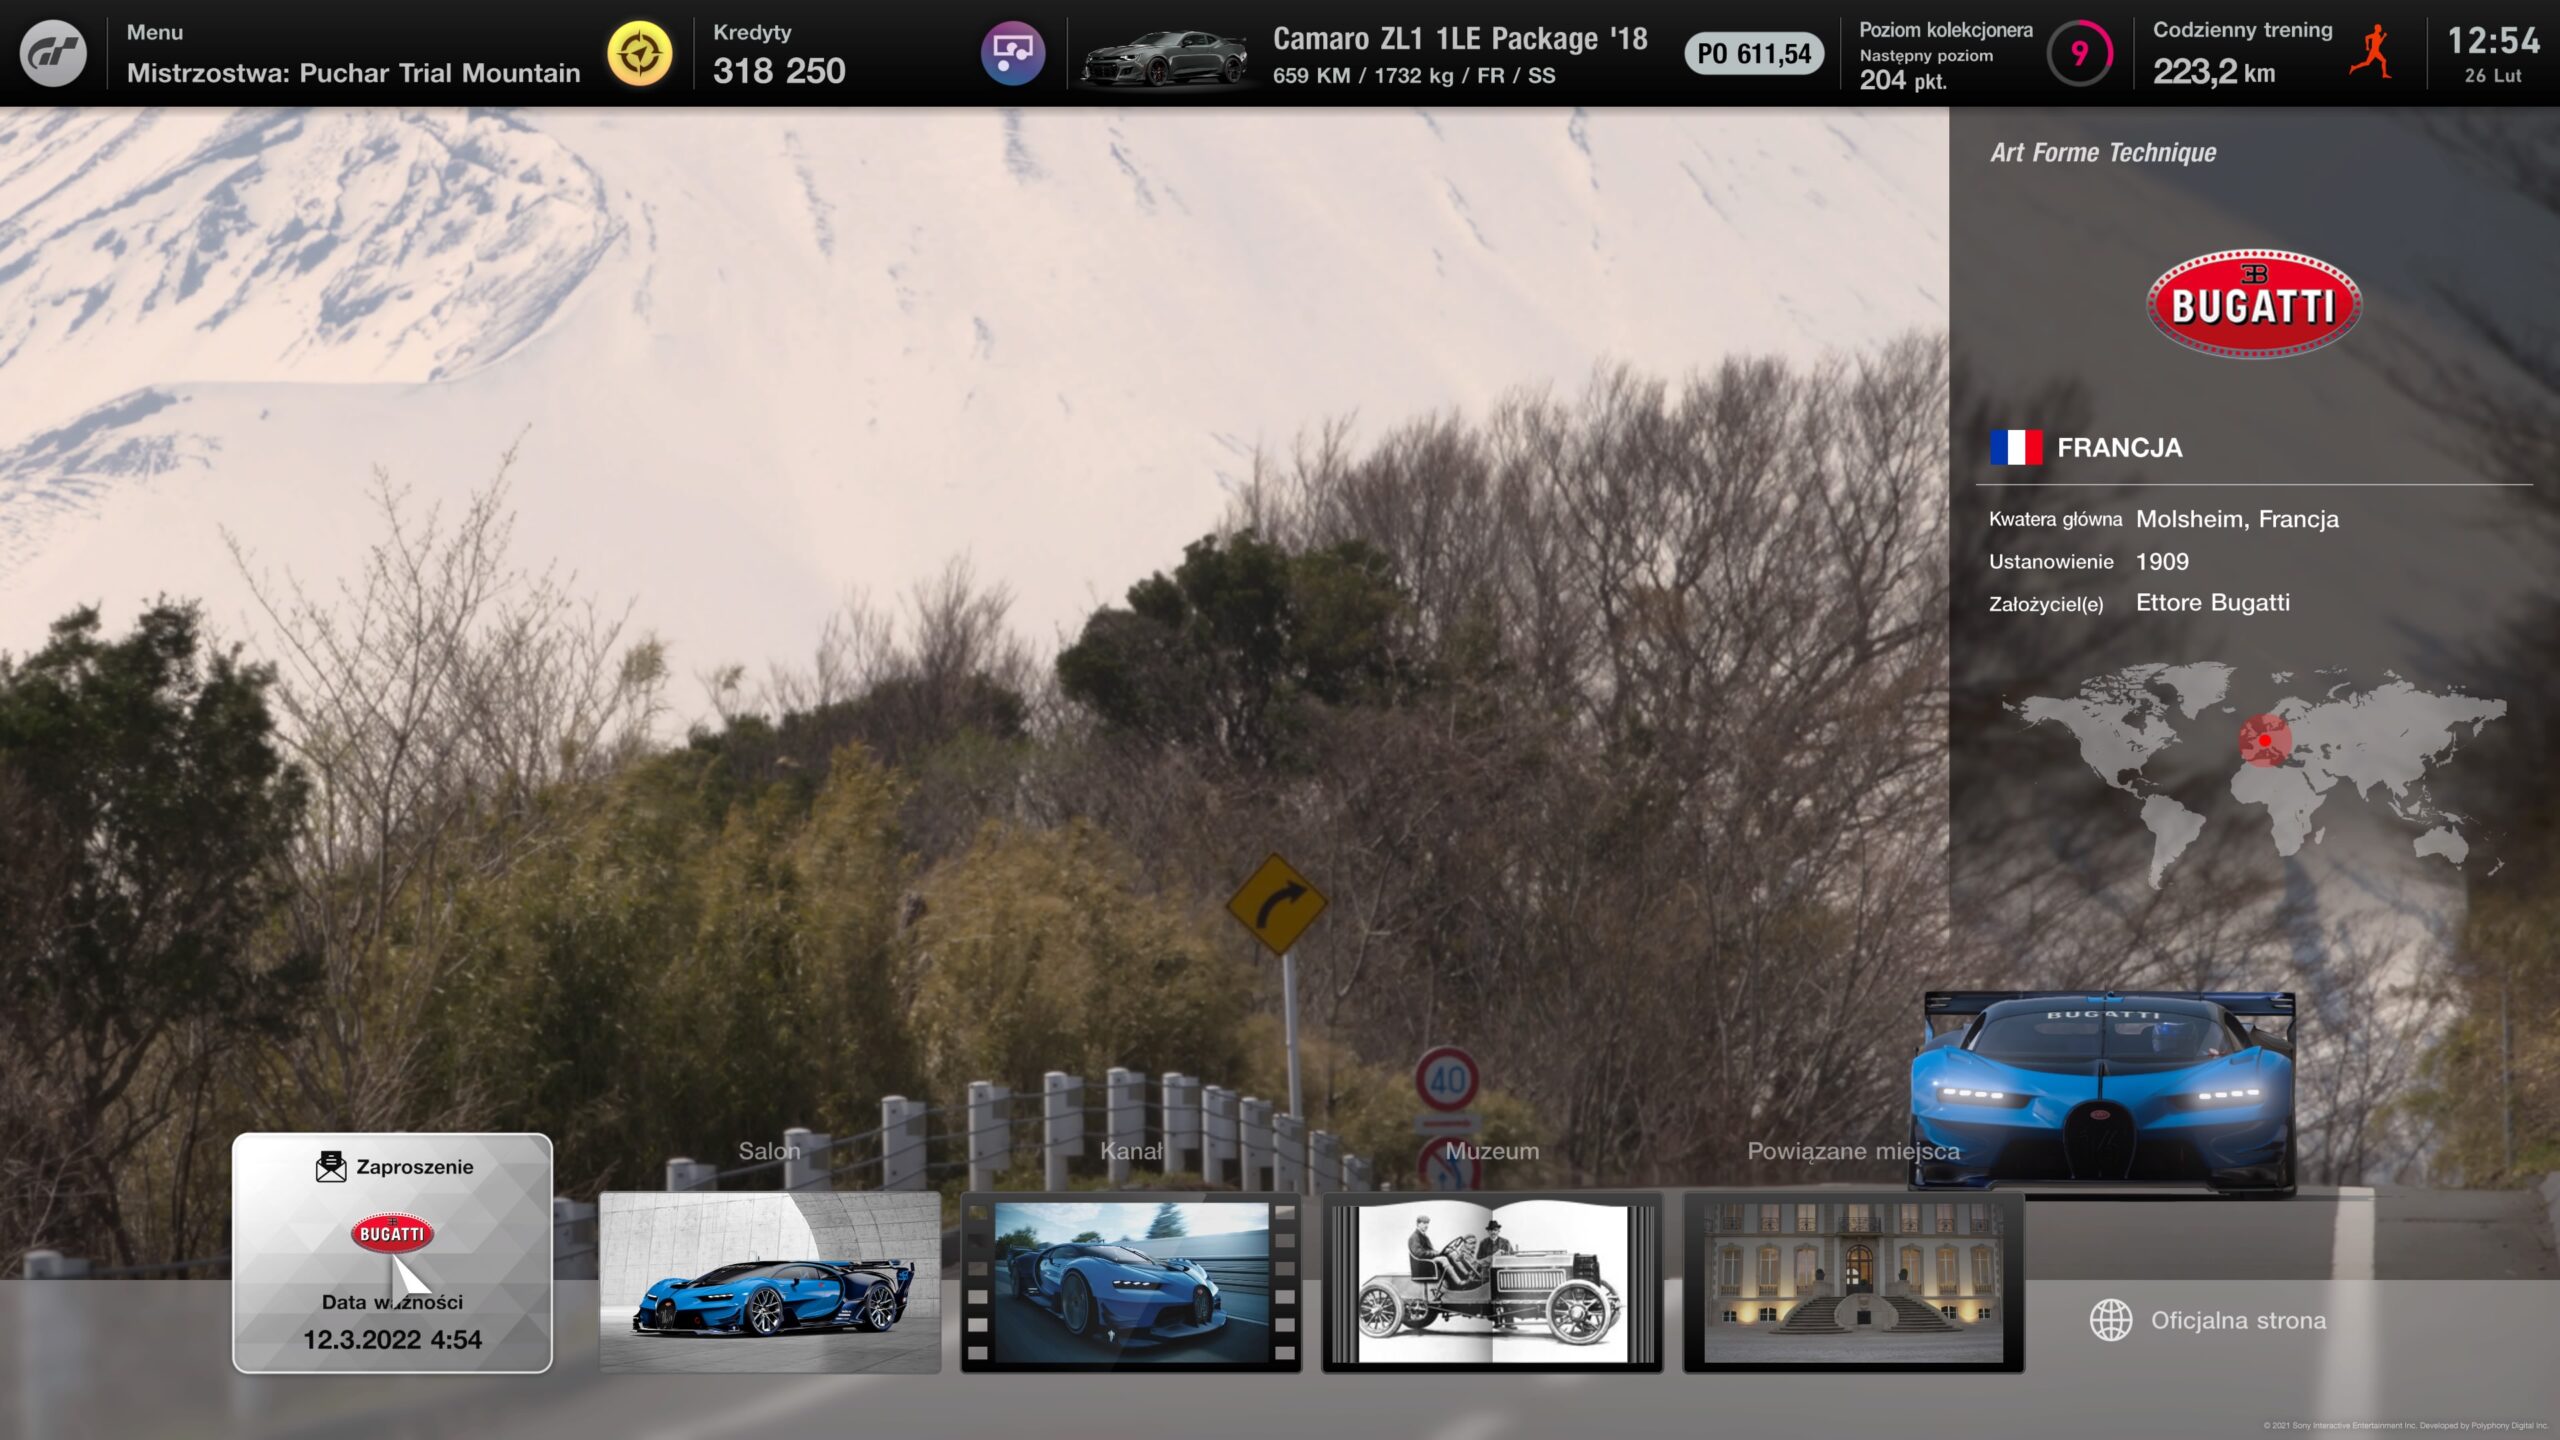2560x1440 pixels.
Task: Open the Kanał video channel tile
Action: coord(1131,1282)
